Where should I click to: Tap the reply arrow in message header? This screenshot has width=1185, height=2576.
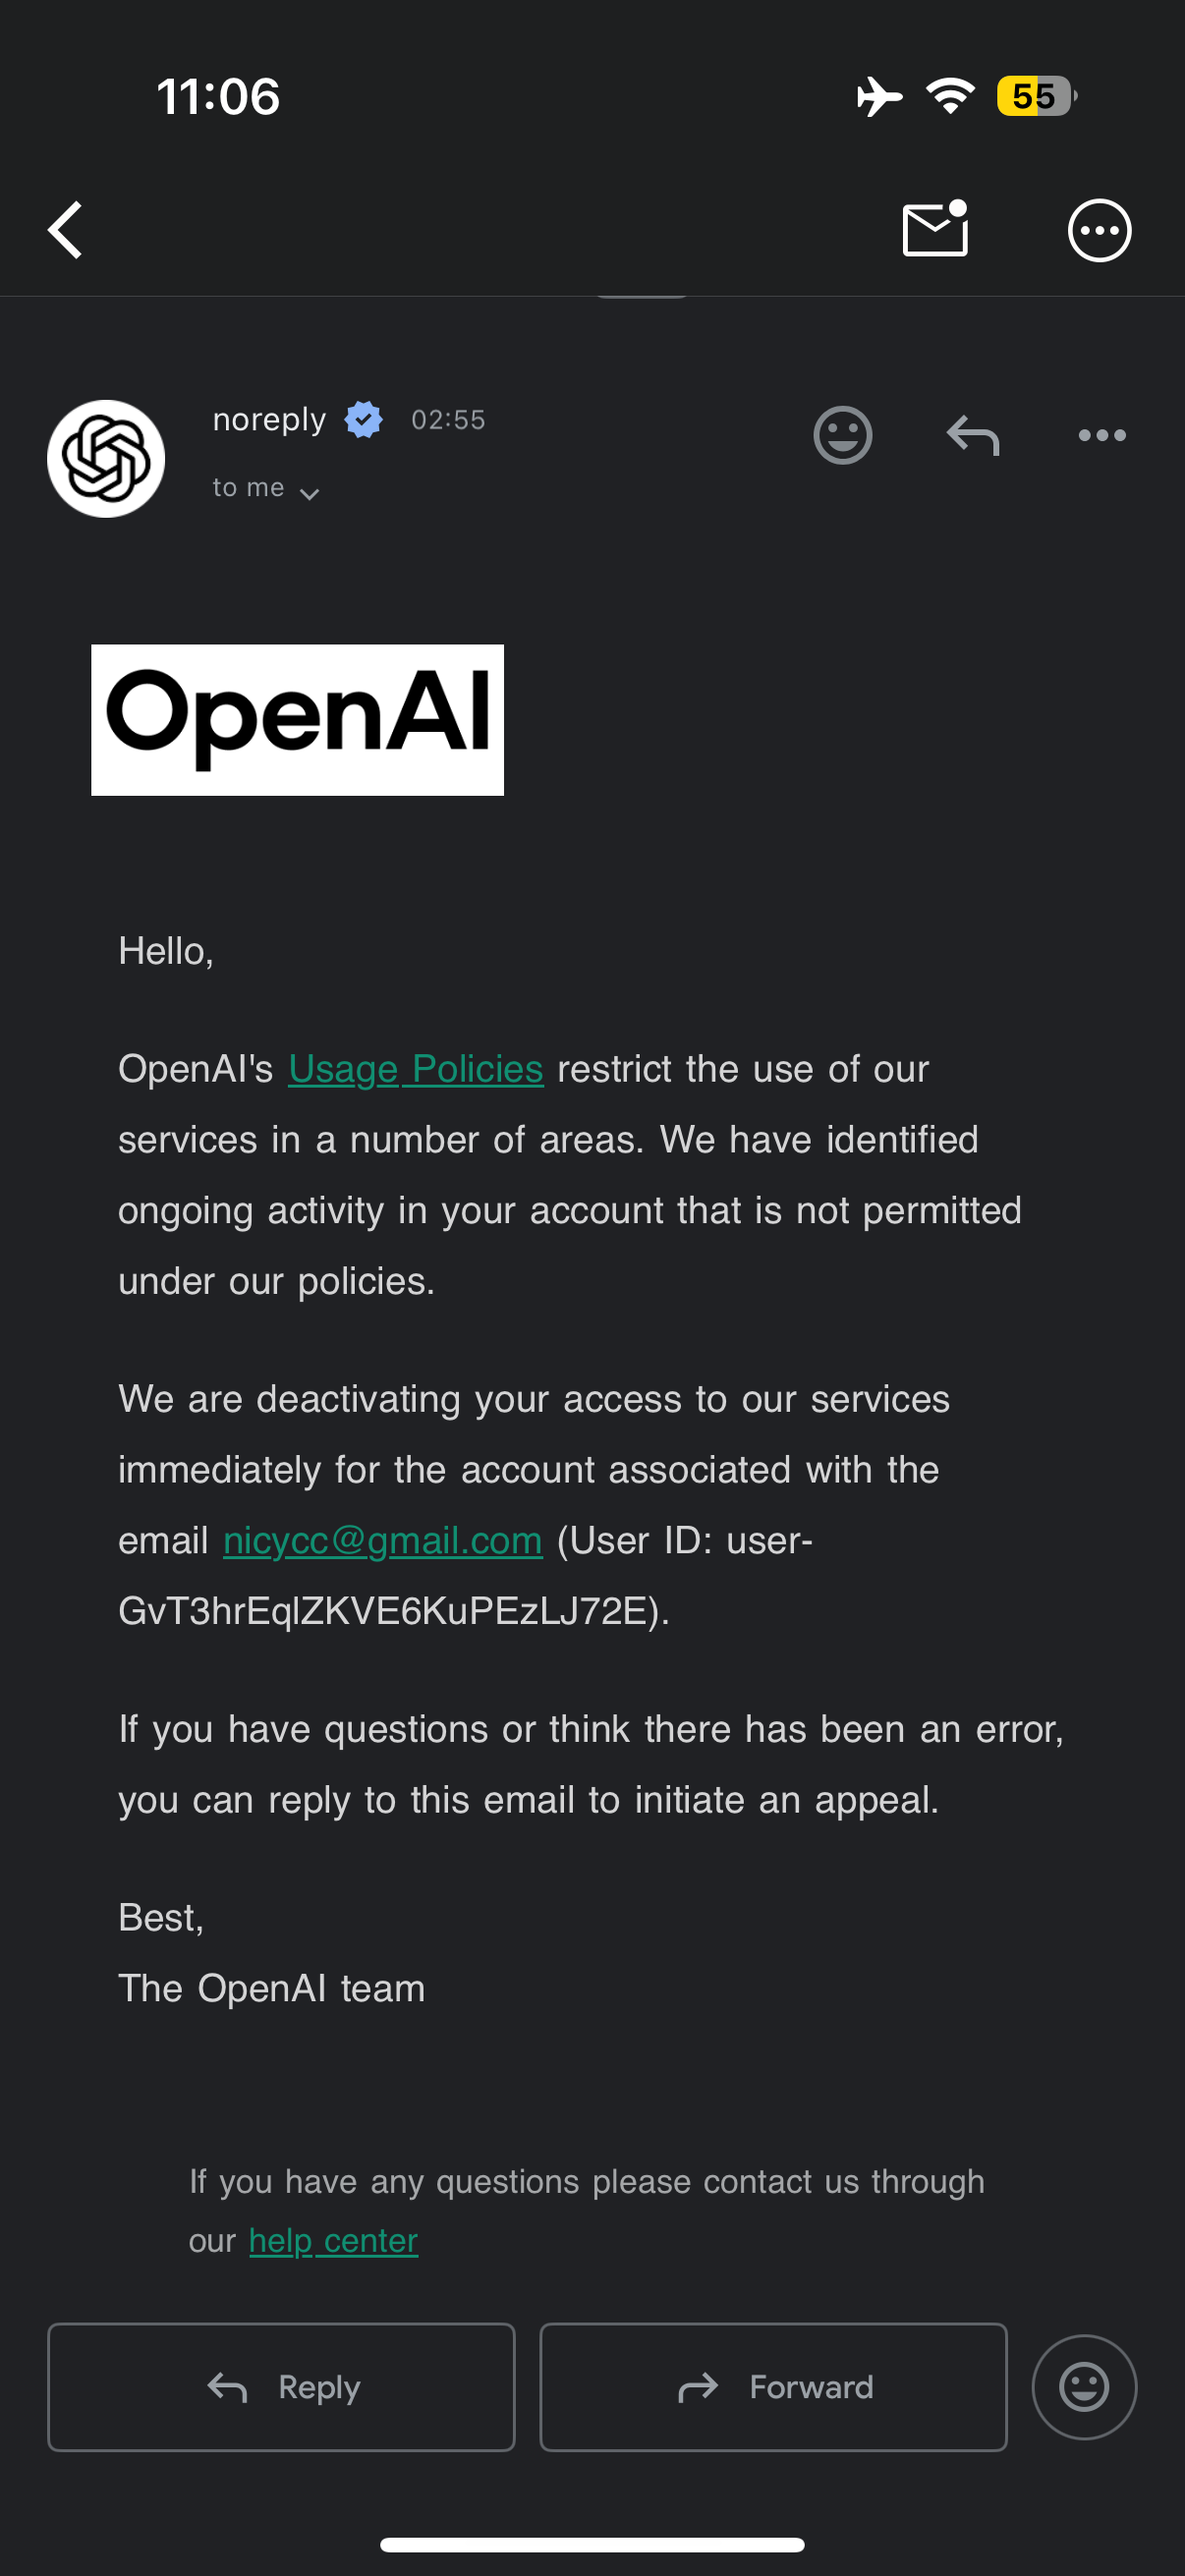pos(973,436)
